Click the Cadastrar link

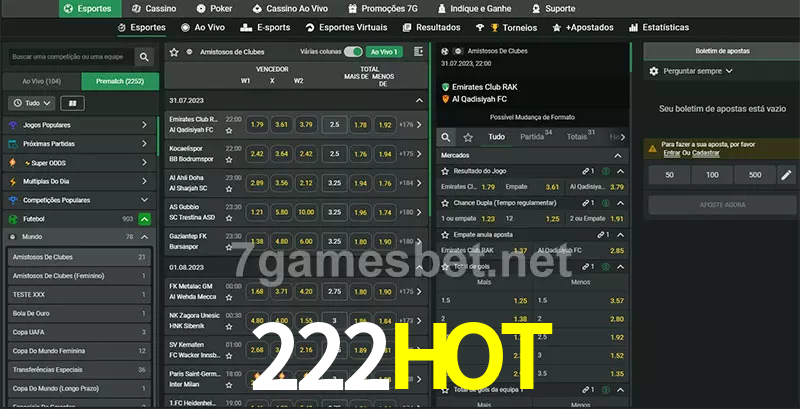point(706,153)
